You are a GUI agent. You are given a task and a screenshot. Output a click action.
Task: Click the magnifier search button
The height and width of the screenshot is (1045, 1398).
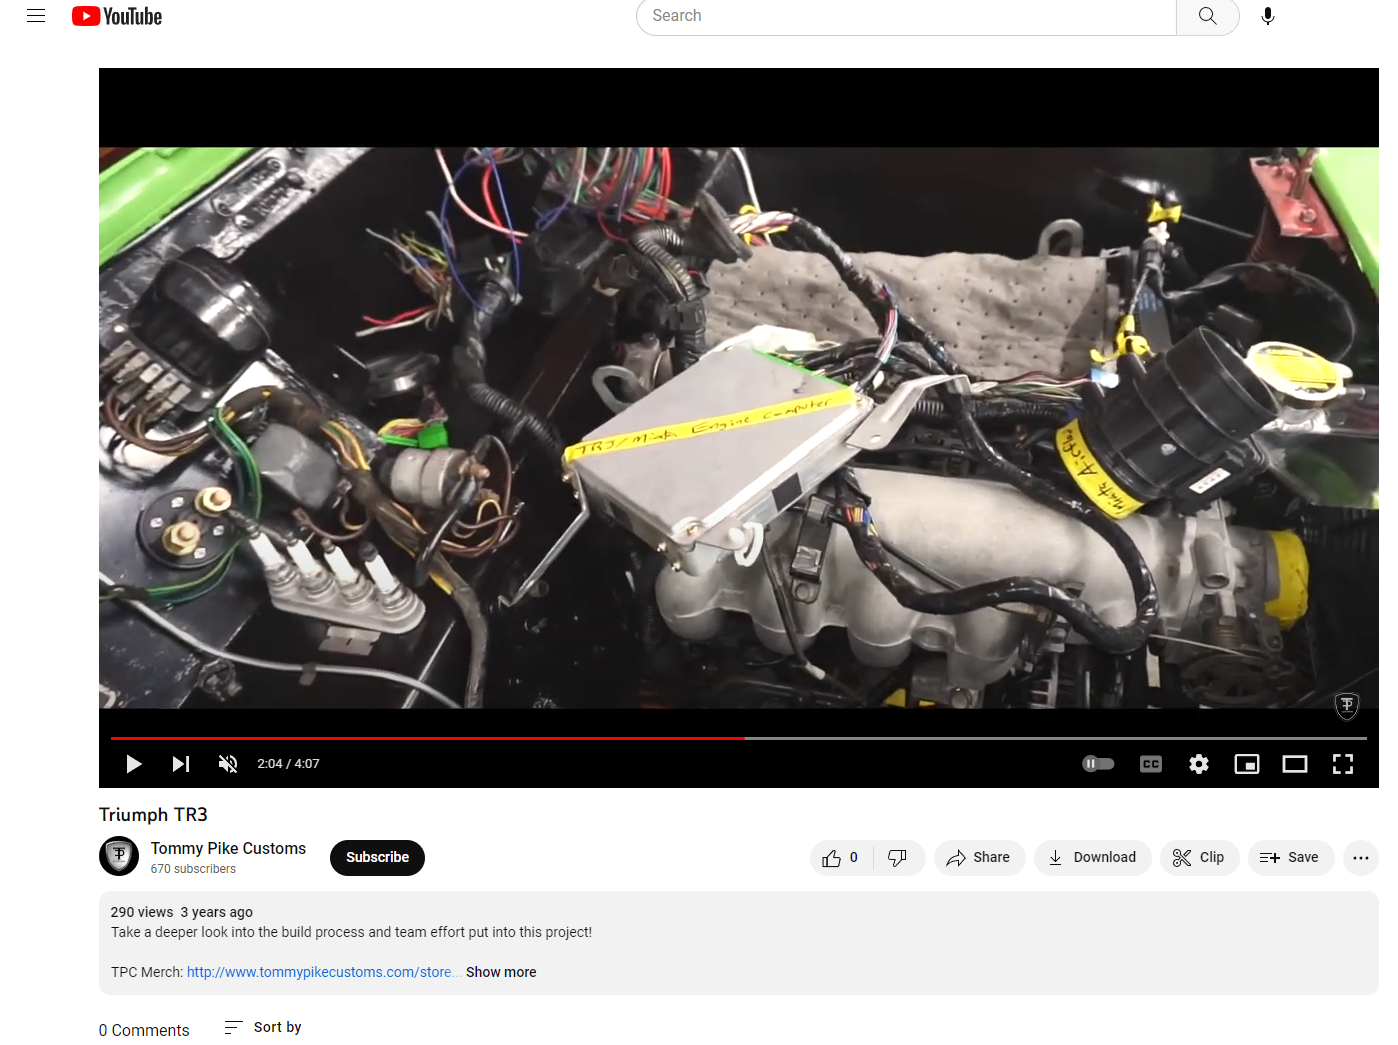point(1207,16)
